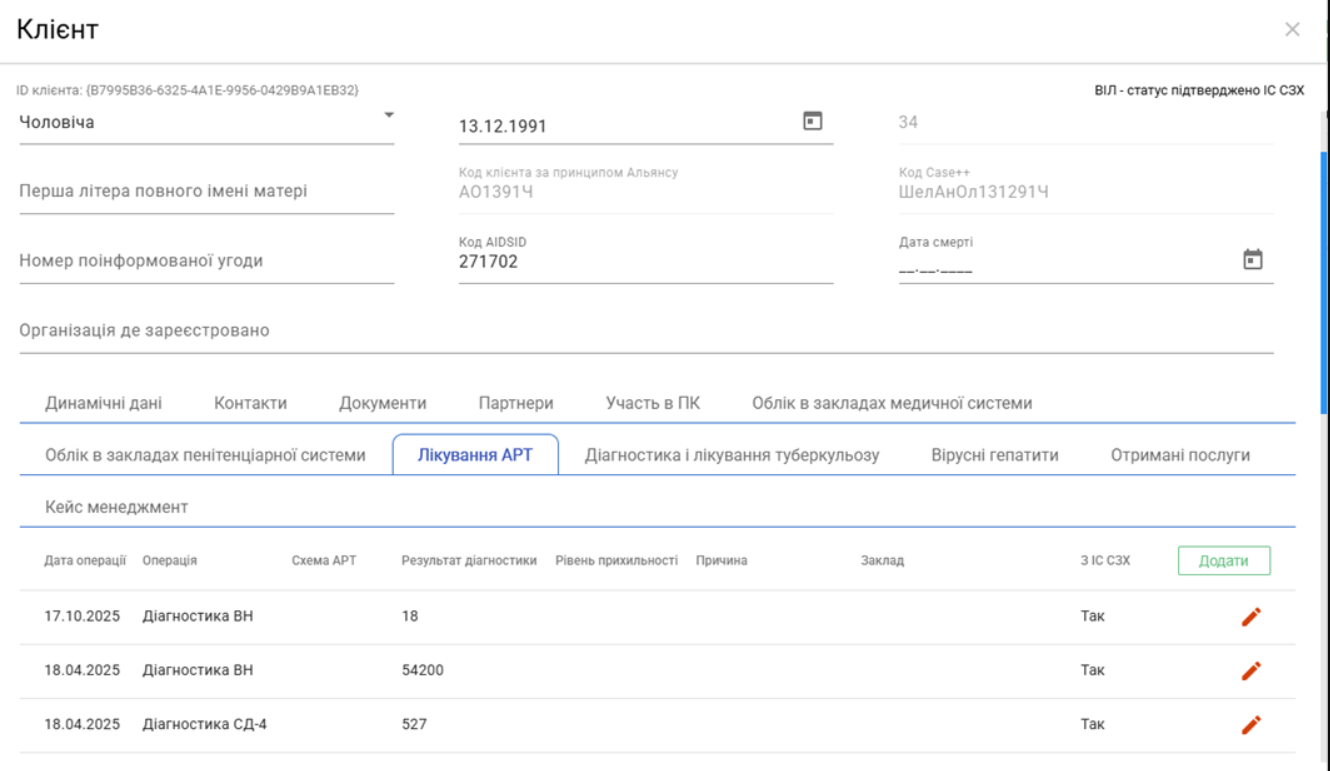
Task: Edit the Діагностика СД-4 record
Action: (1251, 725)
